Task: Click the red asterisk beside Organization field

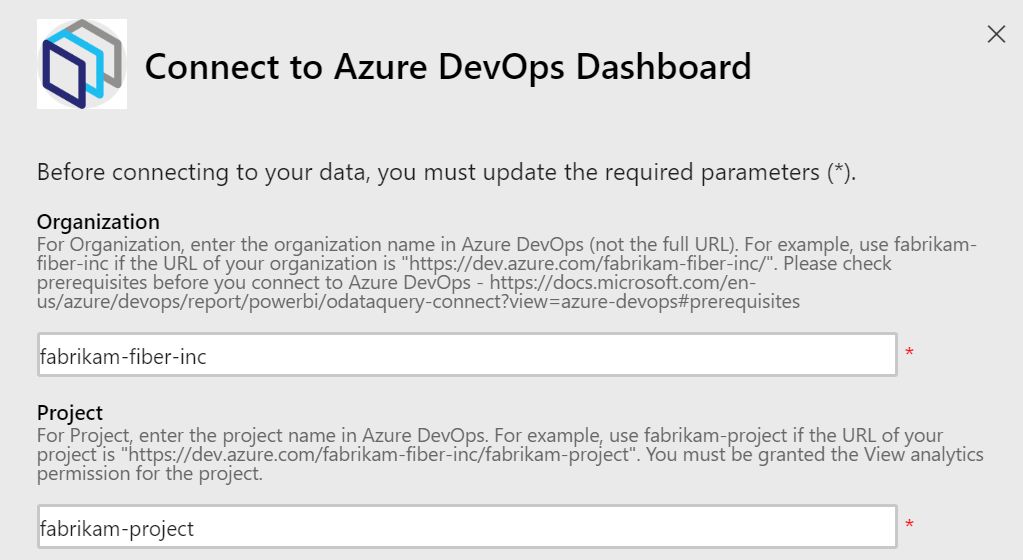Action: [909, 354]
